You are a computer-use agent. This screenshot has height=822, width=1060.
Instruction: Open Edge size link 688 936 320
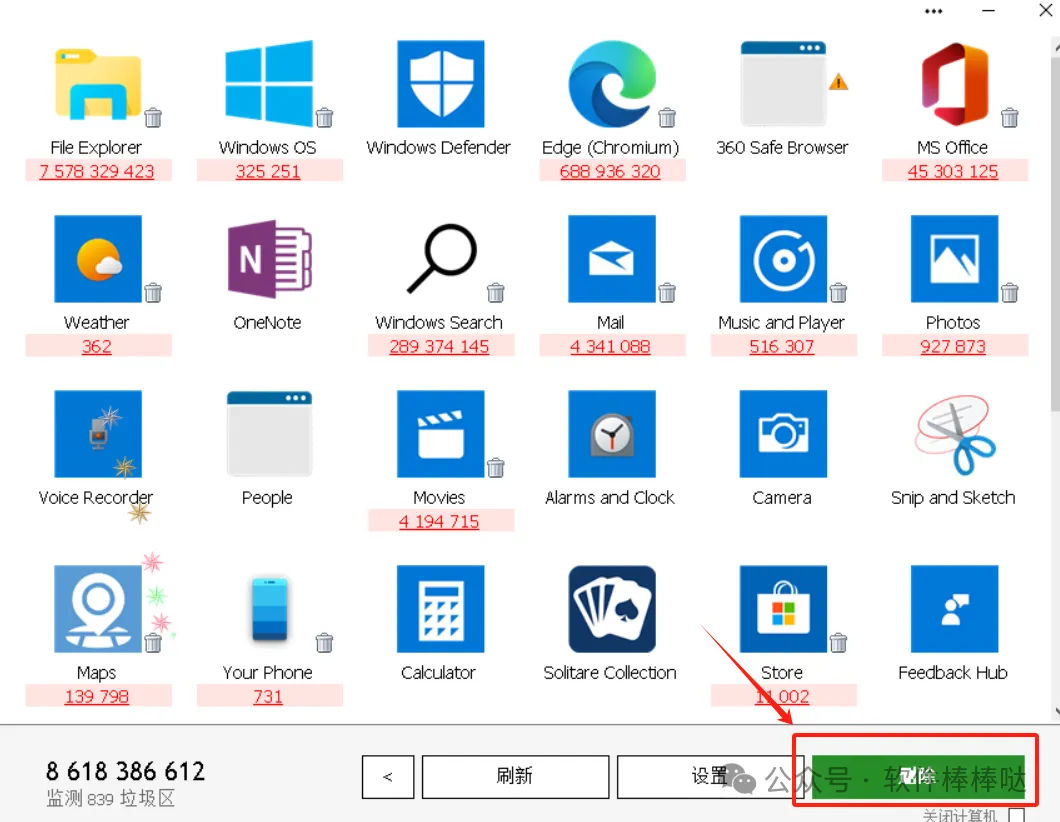[x=610, y=172]
